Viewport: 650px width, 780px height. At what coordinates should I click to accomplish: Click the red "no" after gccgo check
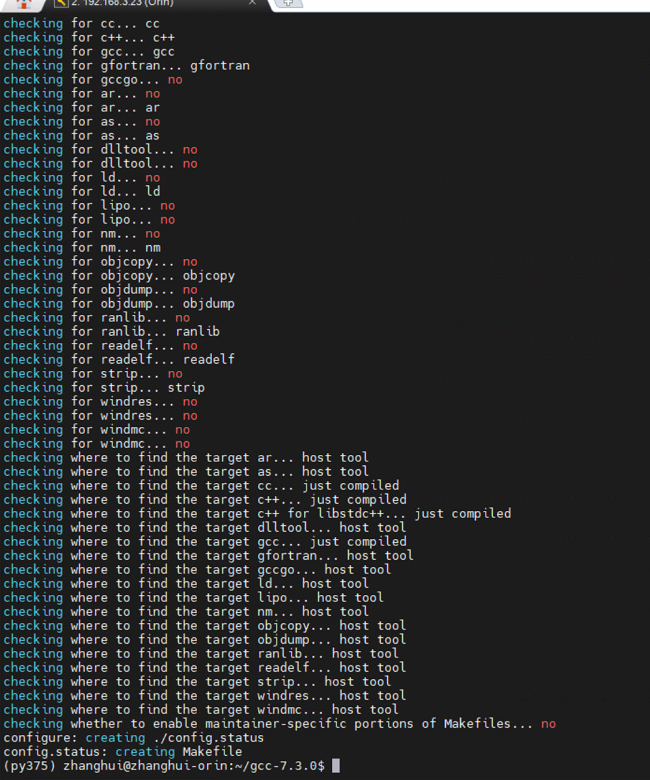pyautogui.click(x=175, y=80)
